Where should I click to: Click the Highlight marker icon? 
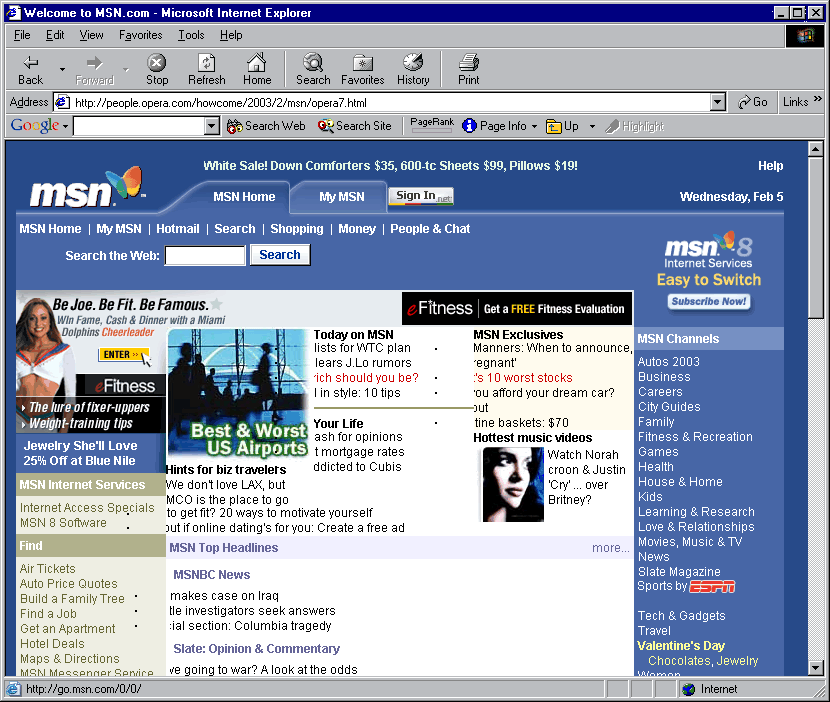point(612,127)
